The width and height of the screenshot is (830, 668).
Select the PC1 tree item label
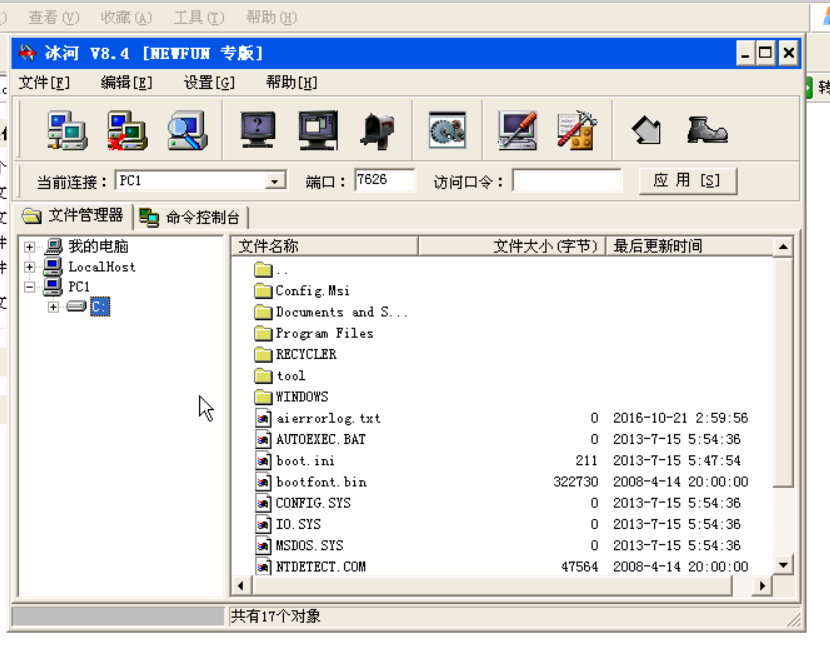[x=79, y=287]
